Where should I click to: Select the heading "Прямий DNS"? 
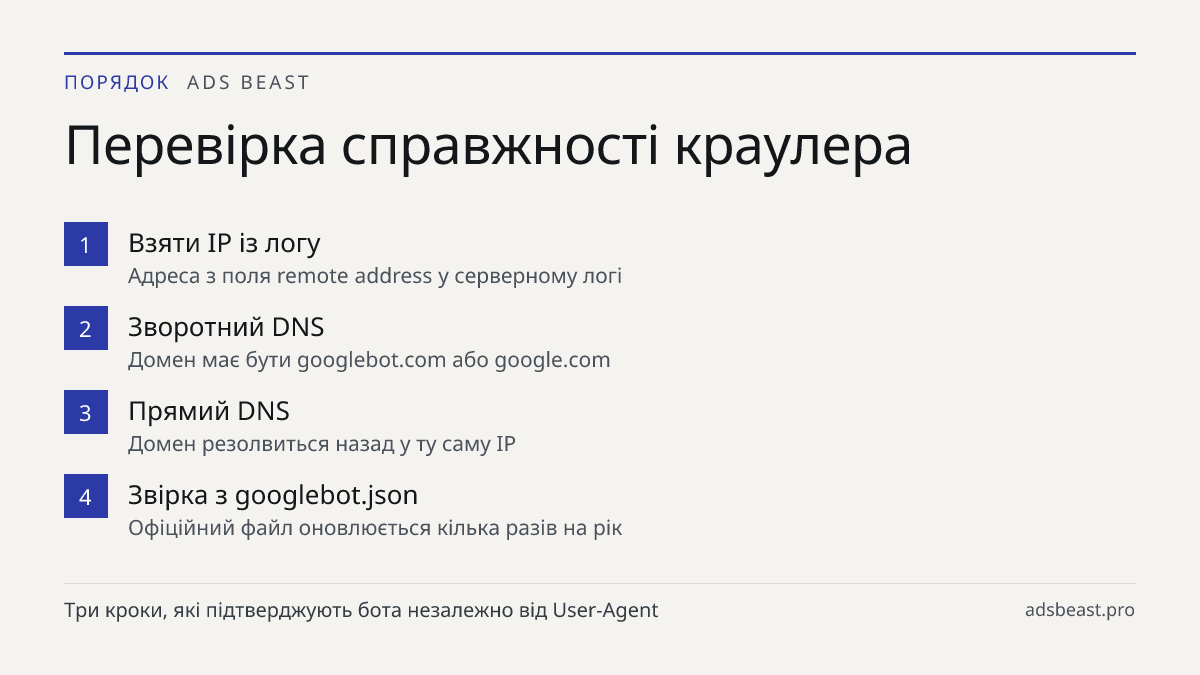pyautogui.click(x=209, y=411)
